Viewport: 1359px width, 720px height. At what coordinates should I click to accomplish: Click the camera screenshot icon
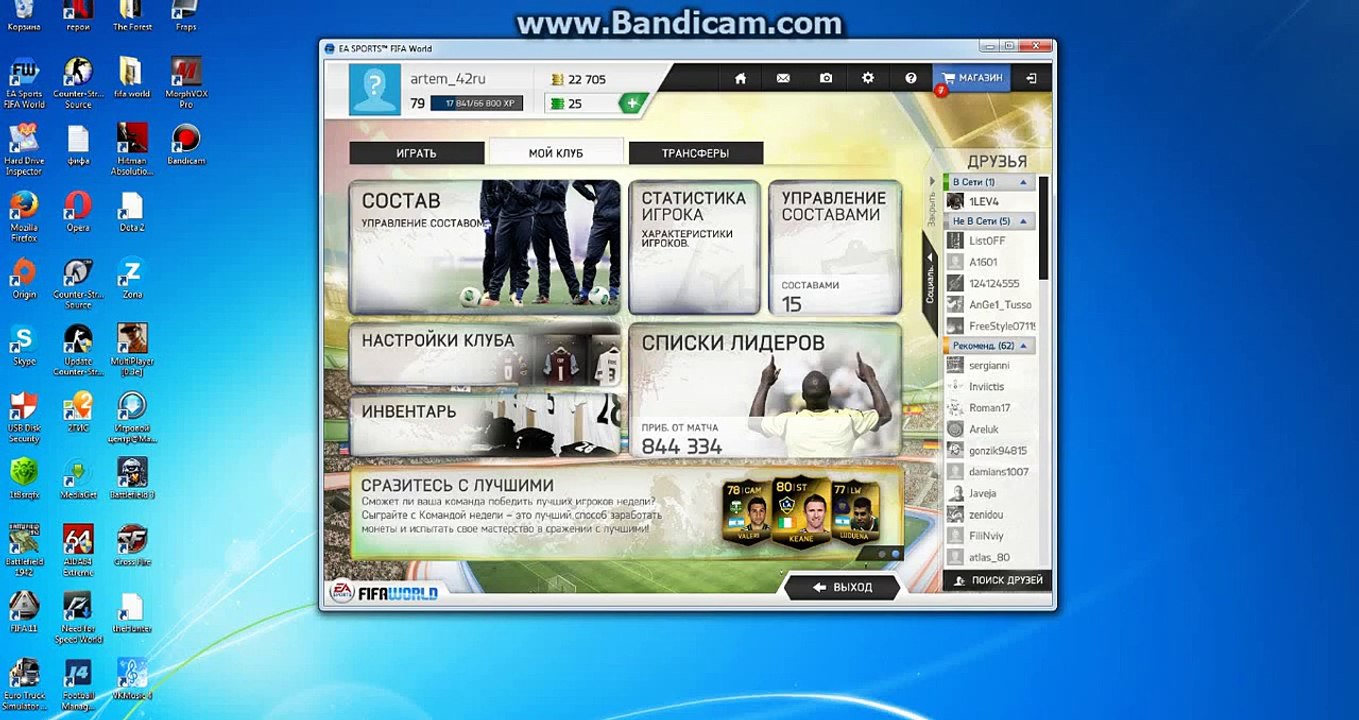point(826,78)
